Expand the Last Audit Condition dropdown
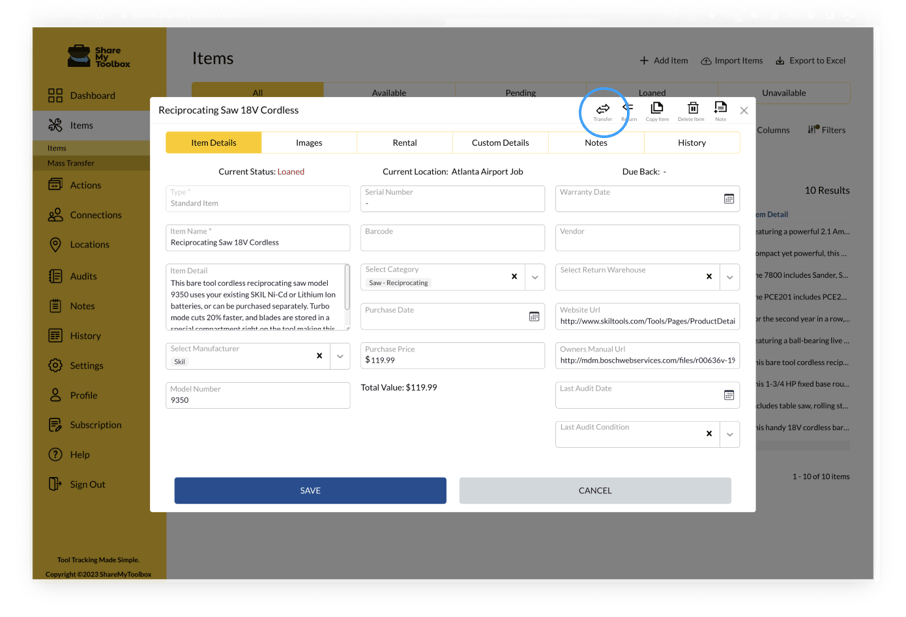 (730, 434)
